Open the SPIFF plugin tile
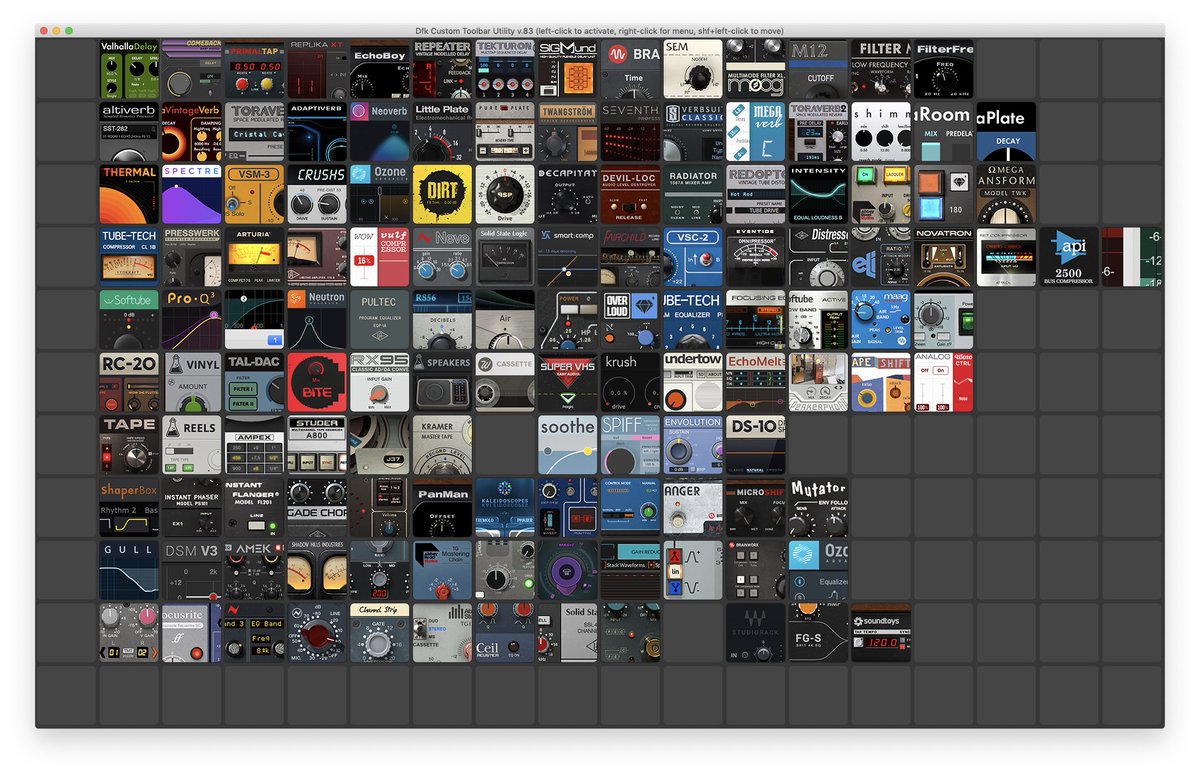Screen dimensions: 1200x775 pyautogui.click(x=630, y=445)
